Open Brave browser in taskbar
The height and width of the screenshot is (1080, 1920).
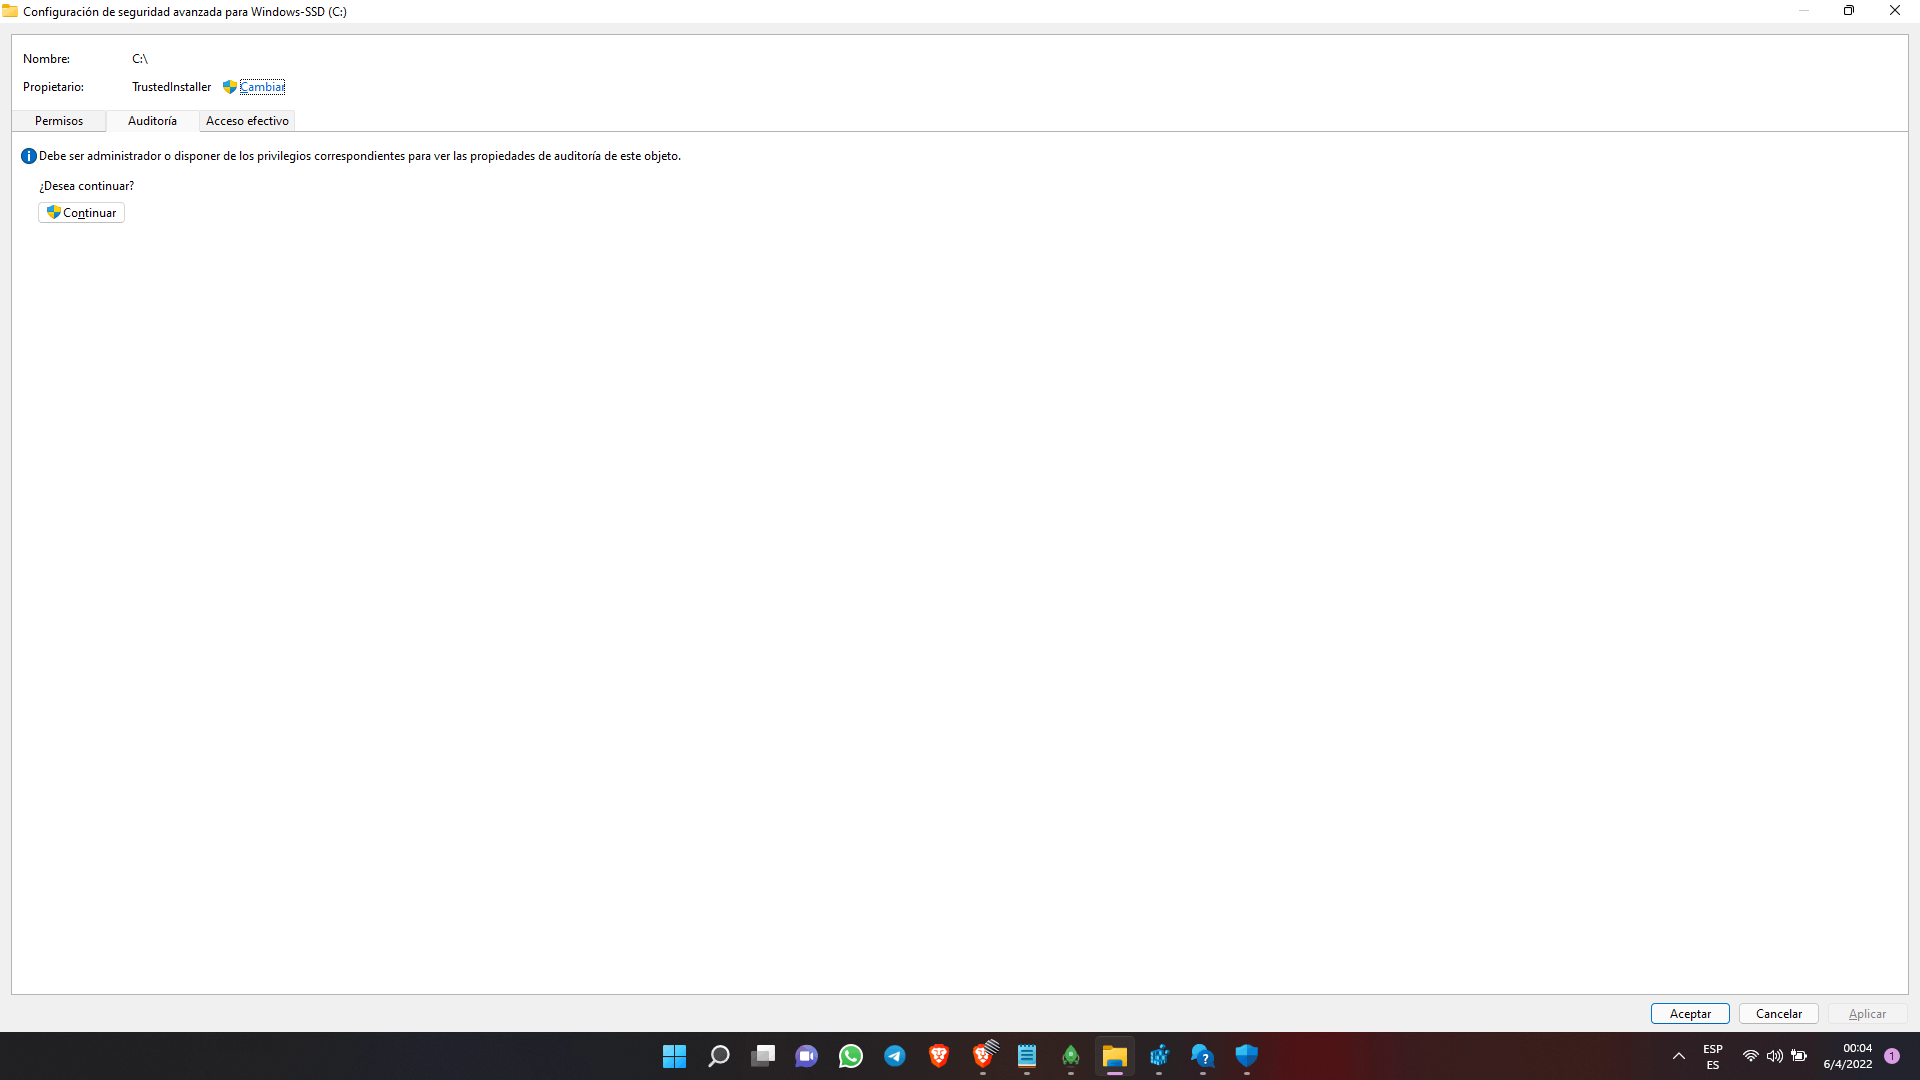tap(939, 1056)
